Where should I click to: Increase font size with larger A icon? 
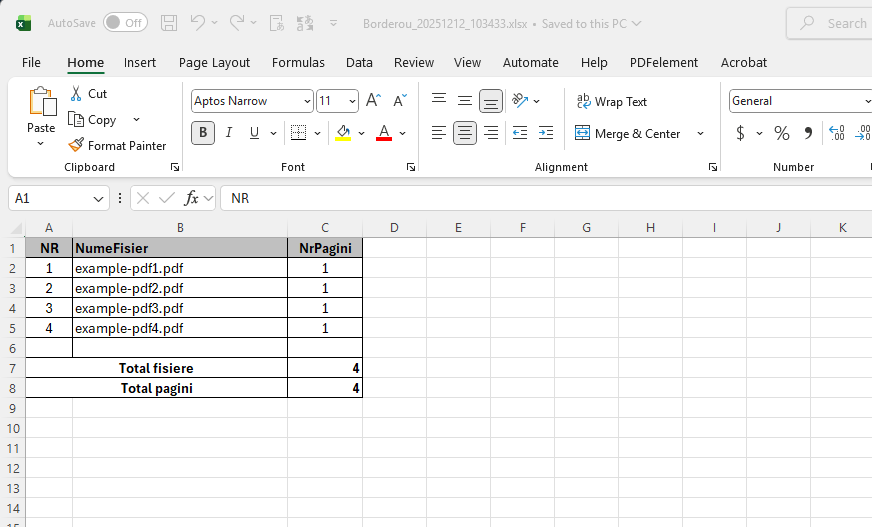(374, 101)
